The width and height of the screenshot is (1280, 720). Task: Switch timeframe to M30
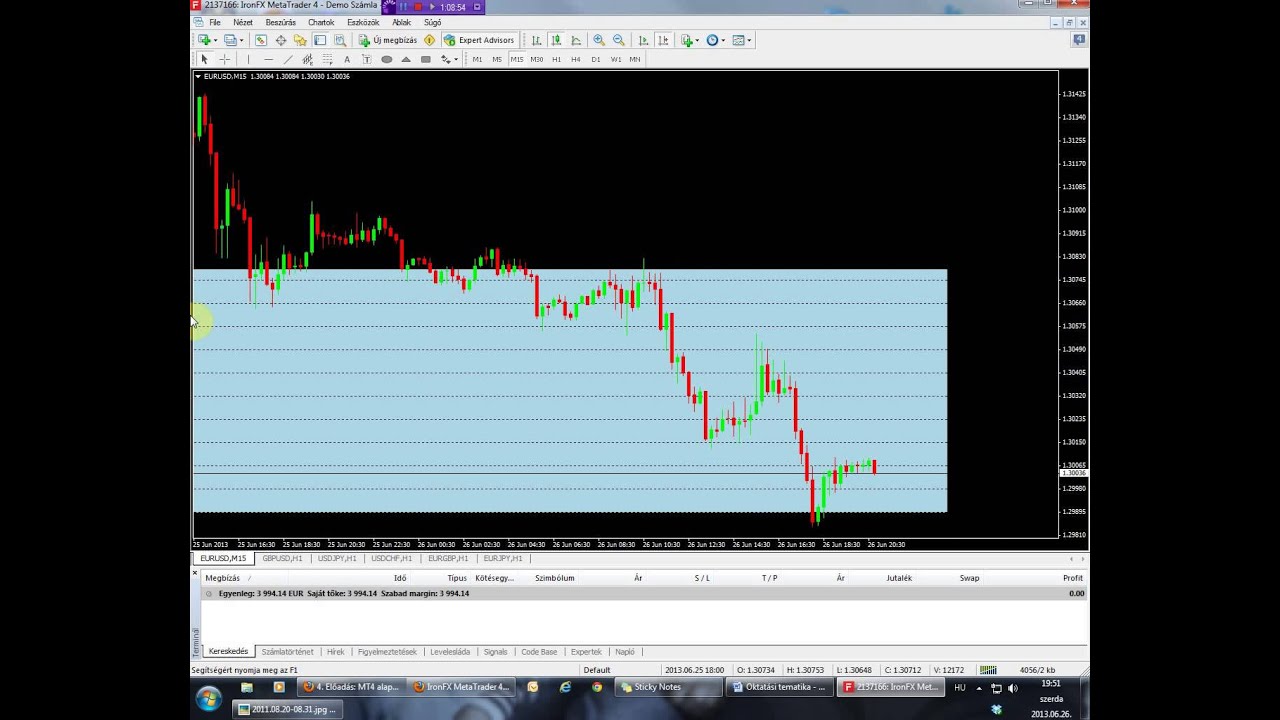[x=537, y=59]
